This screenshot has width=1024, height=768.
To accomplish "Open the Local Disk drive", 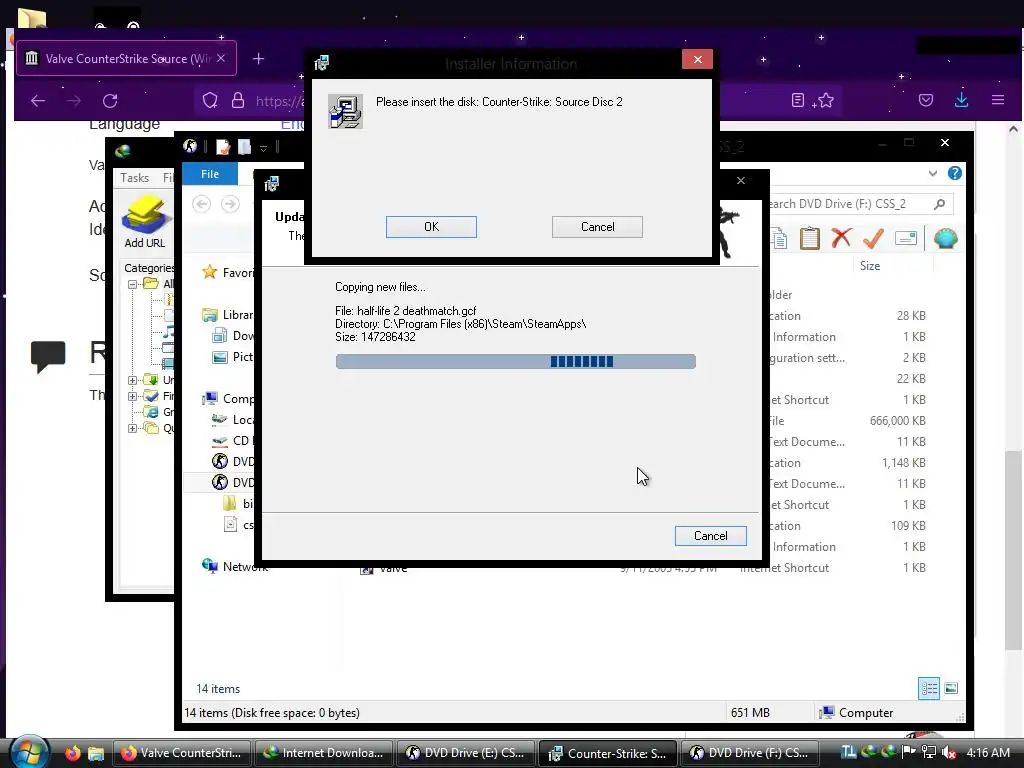I will 232,419.
